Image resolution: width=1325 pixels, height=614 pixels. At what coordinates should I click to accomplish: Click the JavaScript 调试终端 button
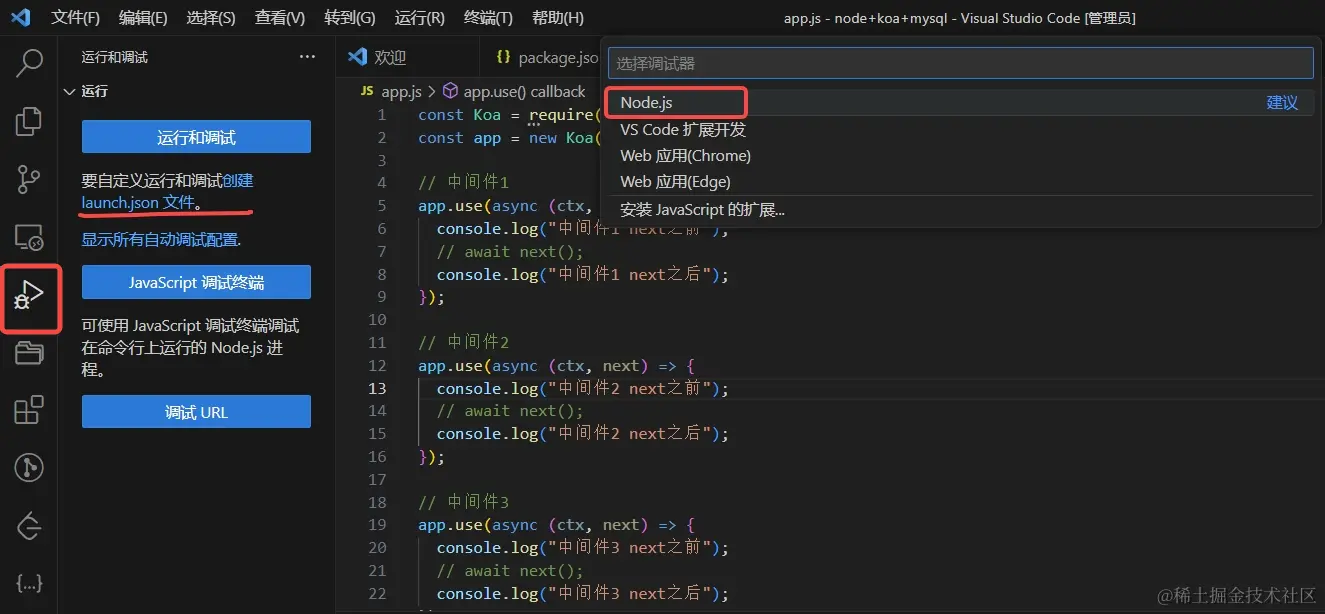196,282
